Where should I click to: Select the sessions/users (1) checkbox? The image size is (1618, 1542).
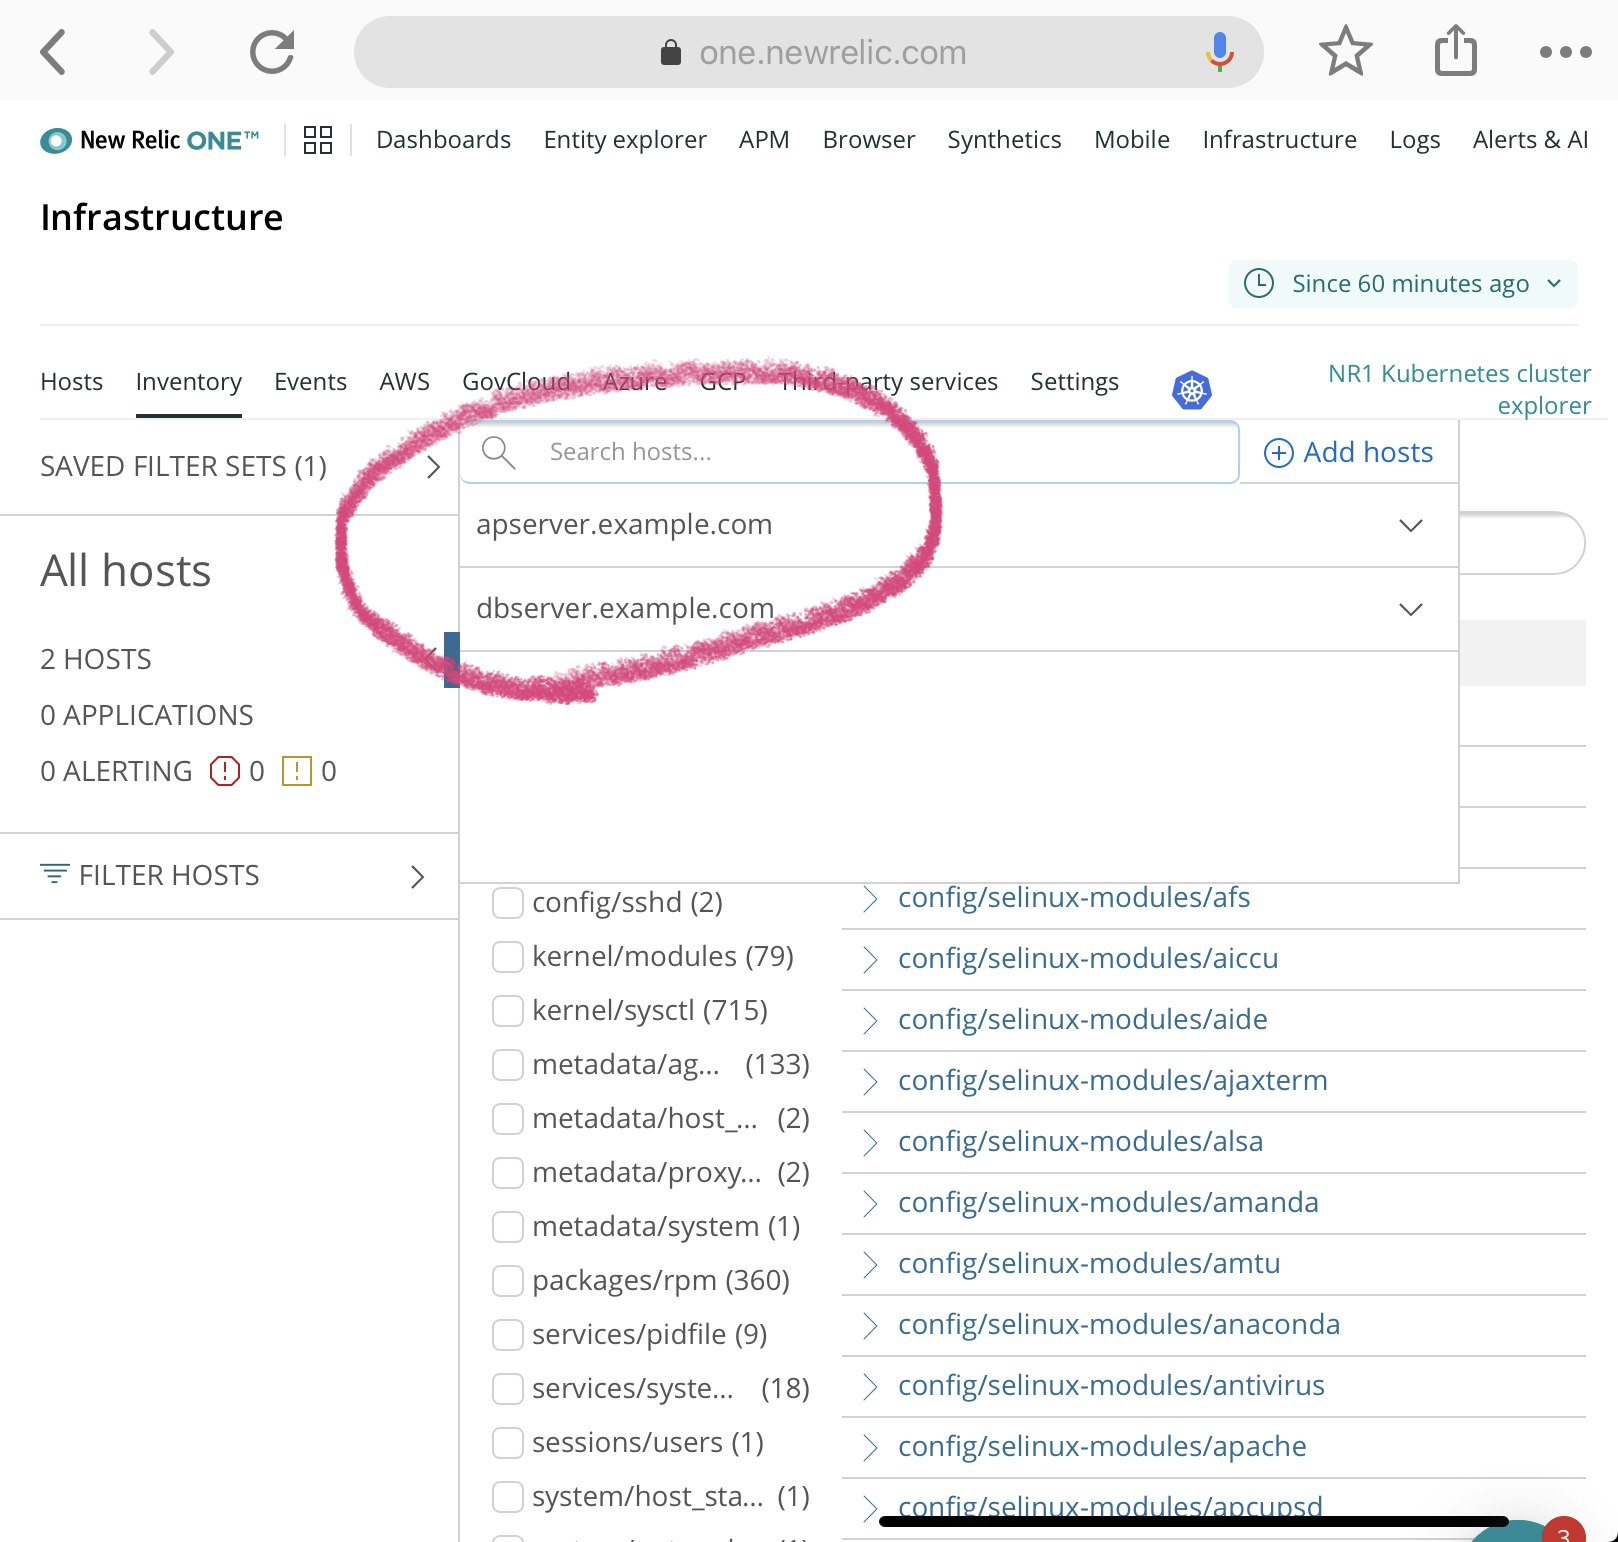coord(508,1442)
